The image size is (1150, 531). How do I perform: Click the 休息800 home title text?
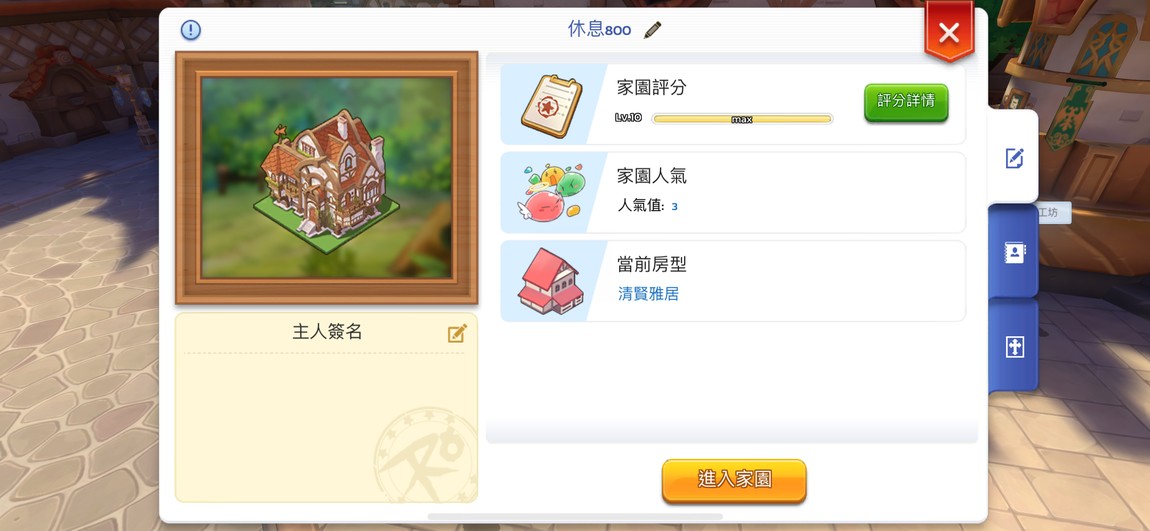click(x=599, y=29)
